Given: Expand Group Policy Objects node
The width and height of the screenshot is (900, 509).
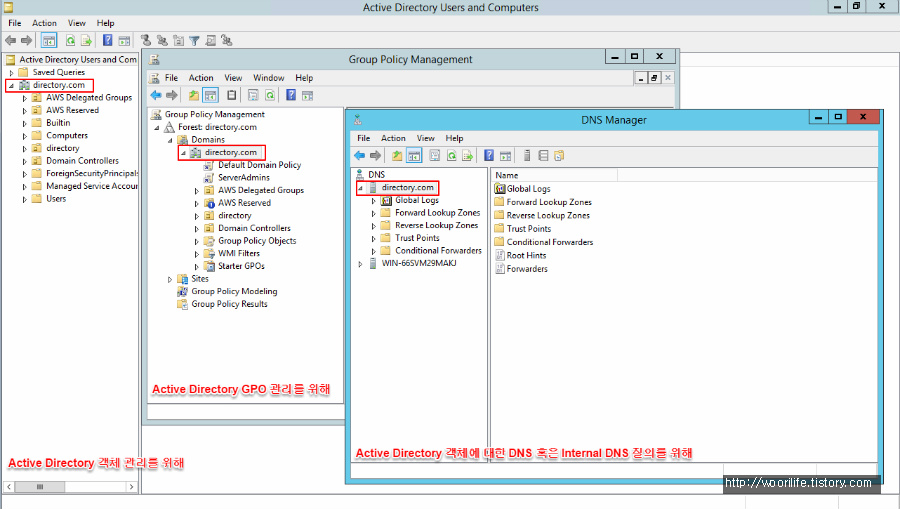Looking at the screenshot, I should [x=197, y=242].
